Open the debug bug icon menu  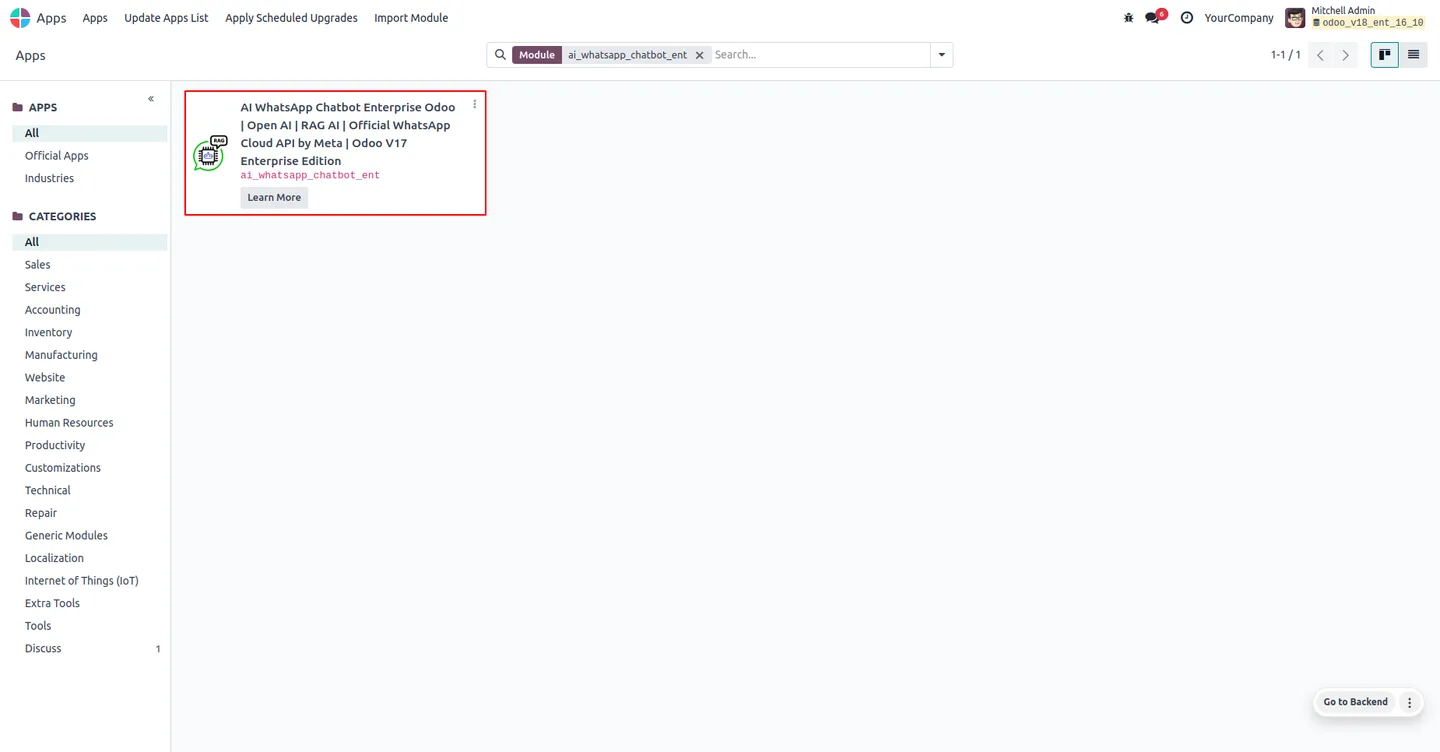click(1128, 18)
